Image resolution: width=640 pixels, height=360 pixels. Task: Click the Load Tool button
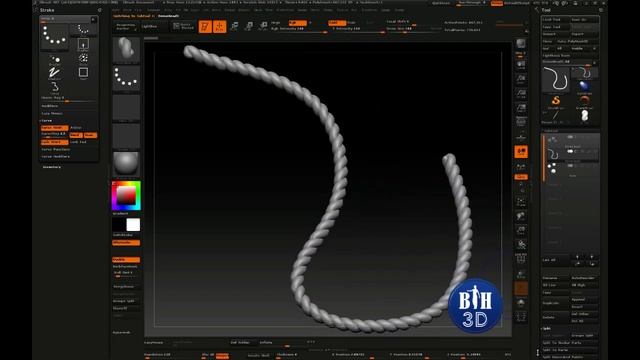(x=556, y=20)
